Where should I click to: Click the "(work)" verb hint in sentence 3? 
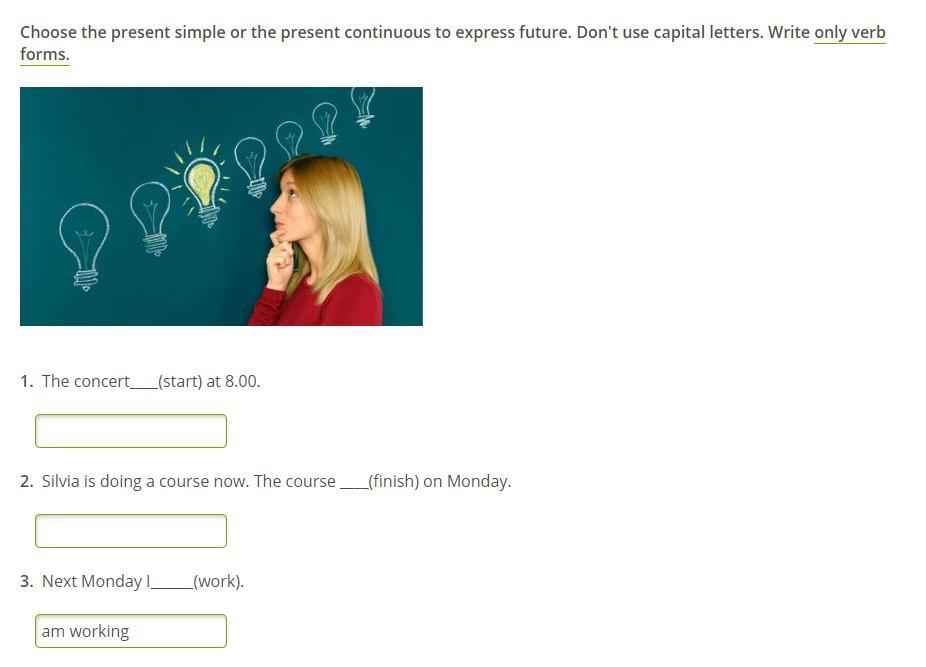point(218,581)
